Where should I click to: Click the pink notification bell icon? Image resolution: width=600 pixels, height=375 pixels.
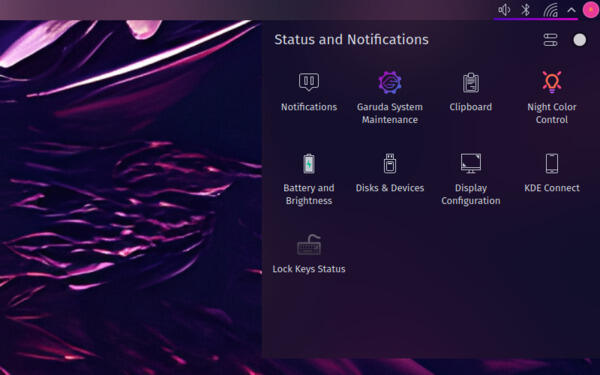[591, 10]
